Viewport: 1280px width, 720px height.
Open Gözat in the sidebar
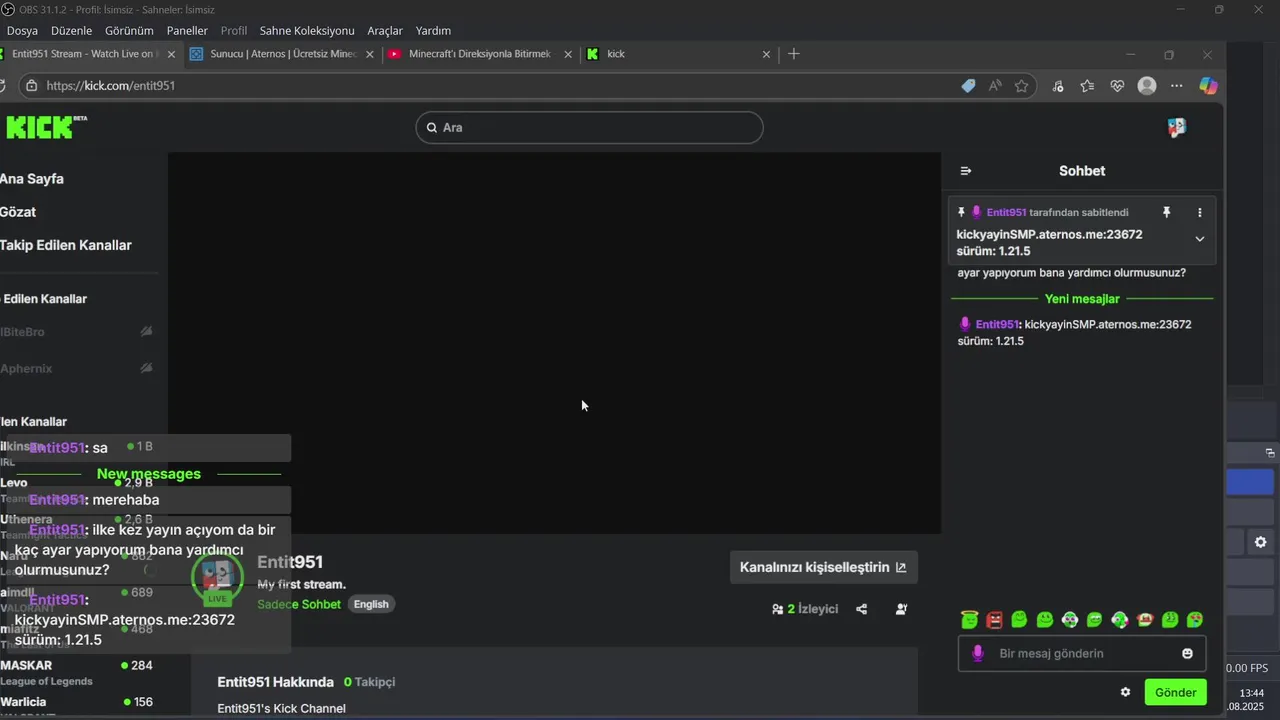18,212
